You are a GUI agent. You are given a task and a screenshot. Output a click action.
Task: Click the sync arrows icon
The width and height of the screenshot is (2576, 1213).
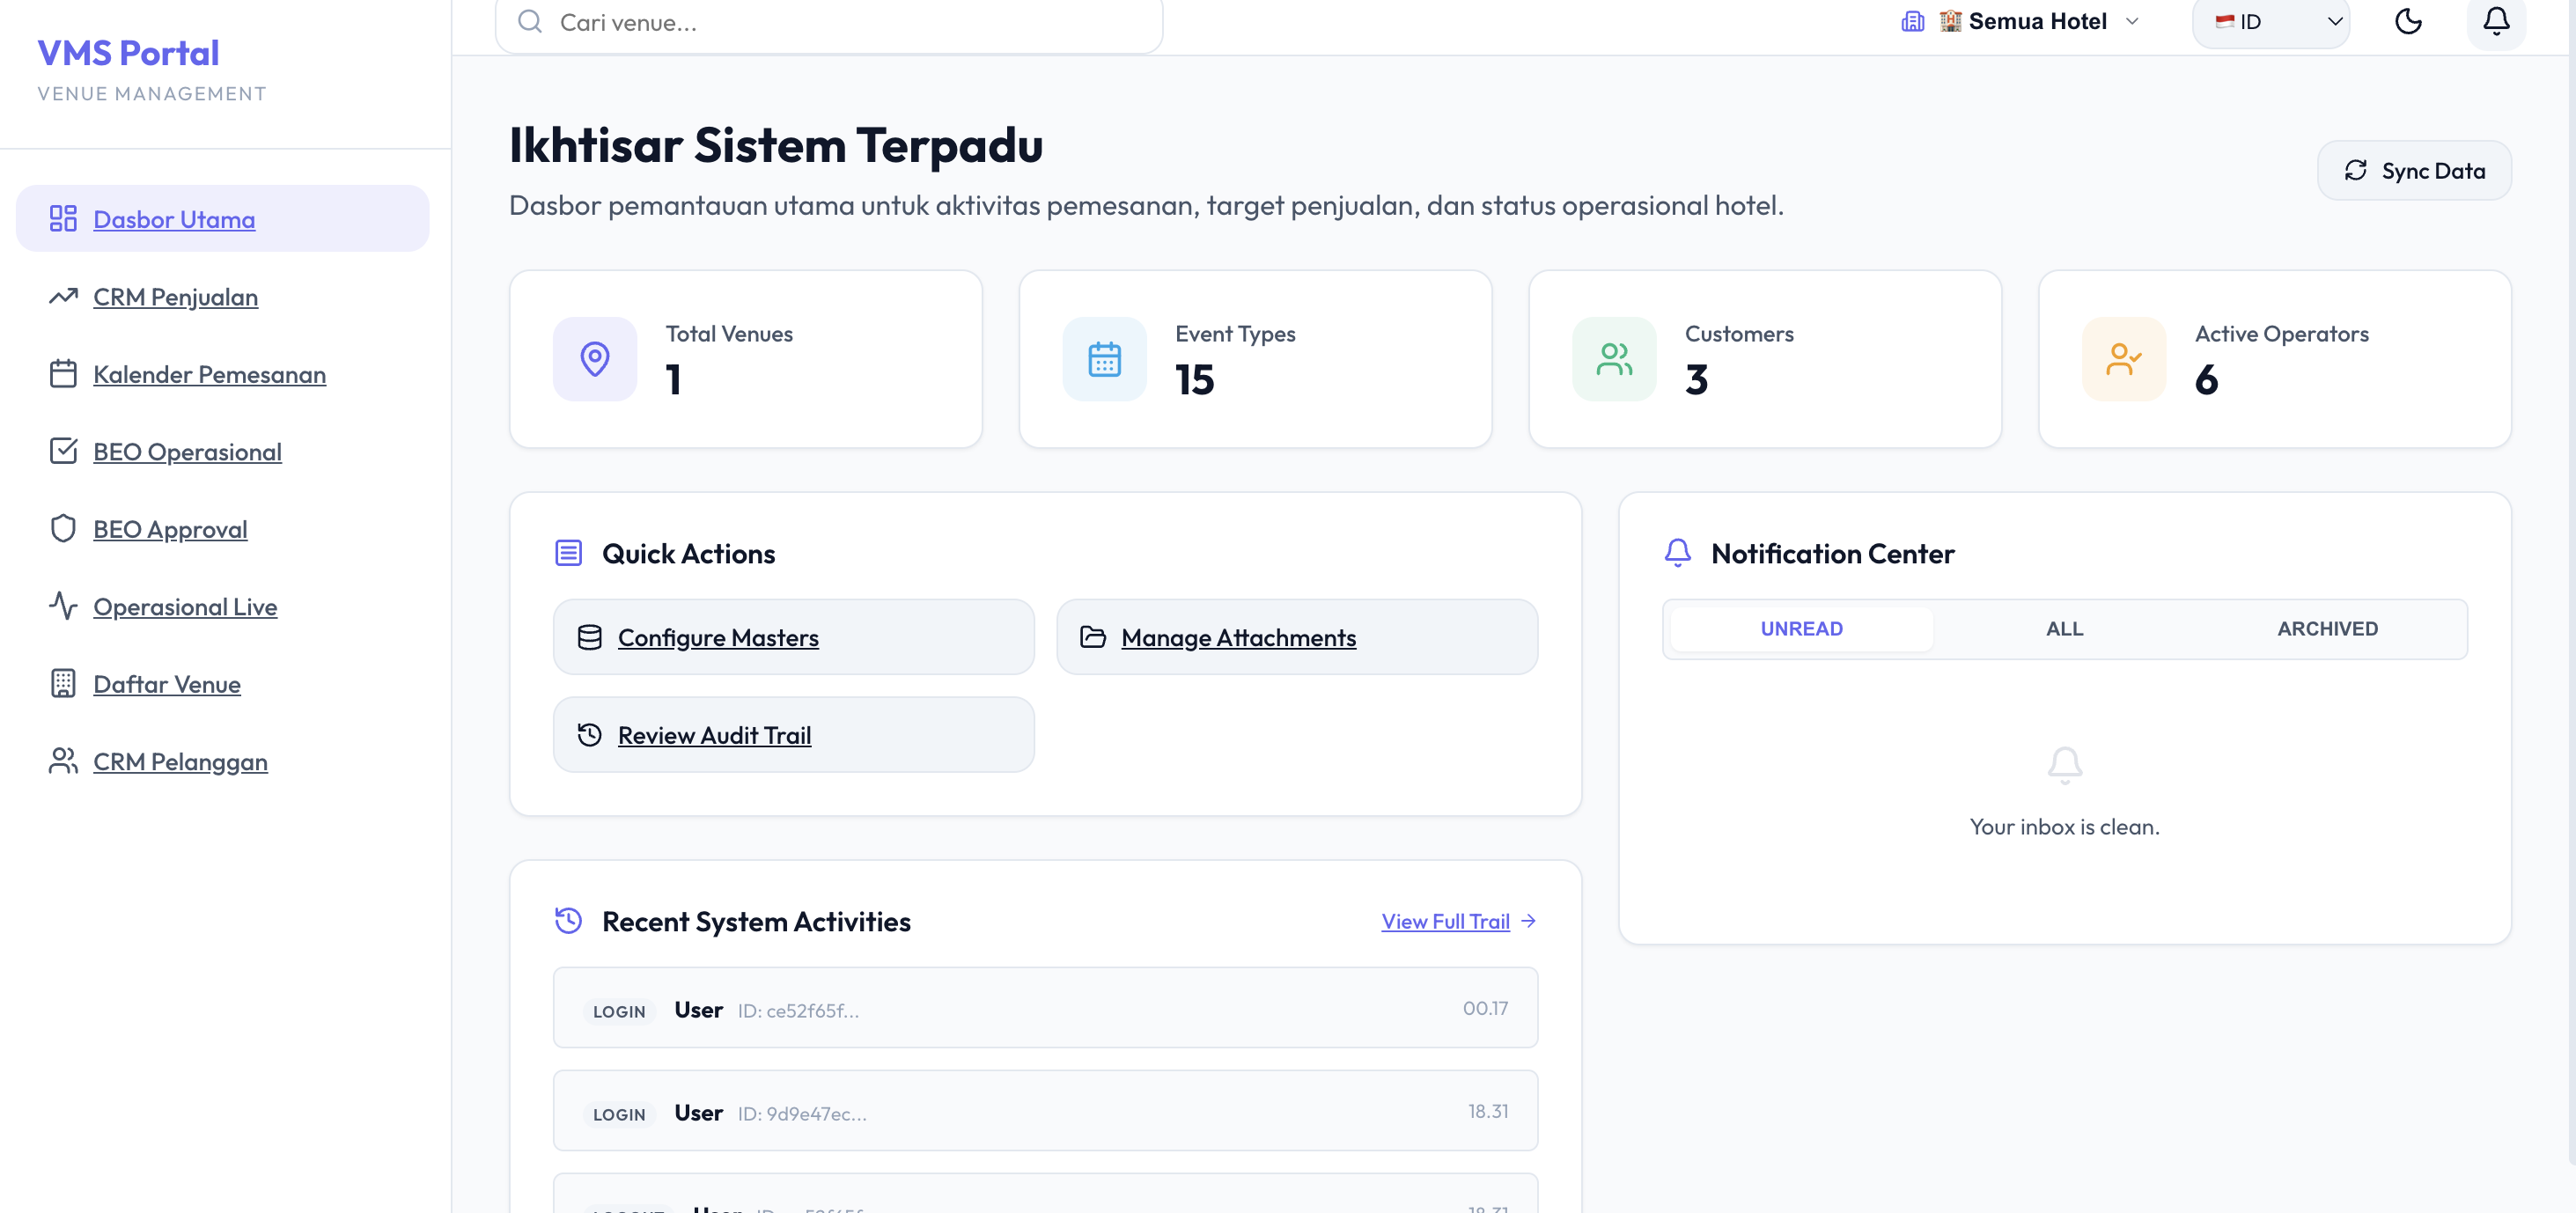click(x=2356, y=170)
